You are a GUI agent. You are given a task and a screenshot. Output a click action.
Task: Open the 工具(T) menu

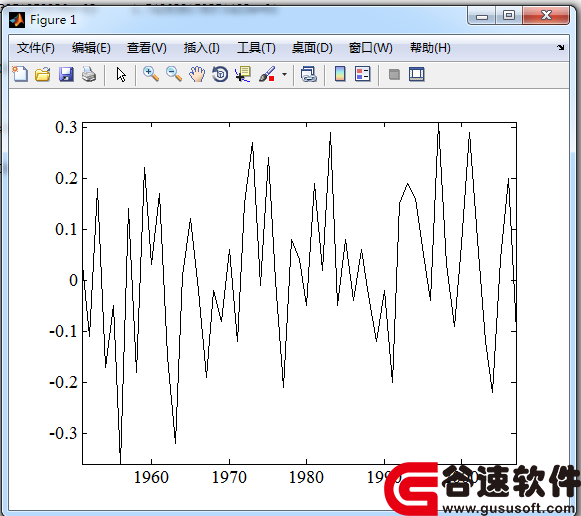(x=256, y=48)
